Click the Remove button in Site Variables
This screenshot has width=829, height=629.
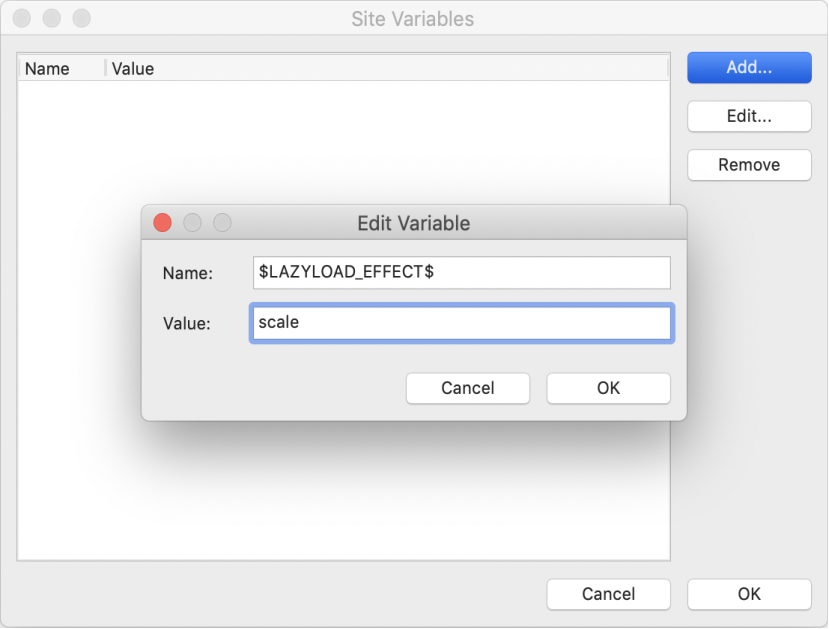pyautogui.click(x=749, y=165)
